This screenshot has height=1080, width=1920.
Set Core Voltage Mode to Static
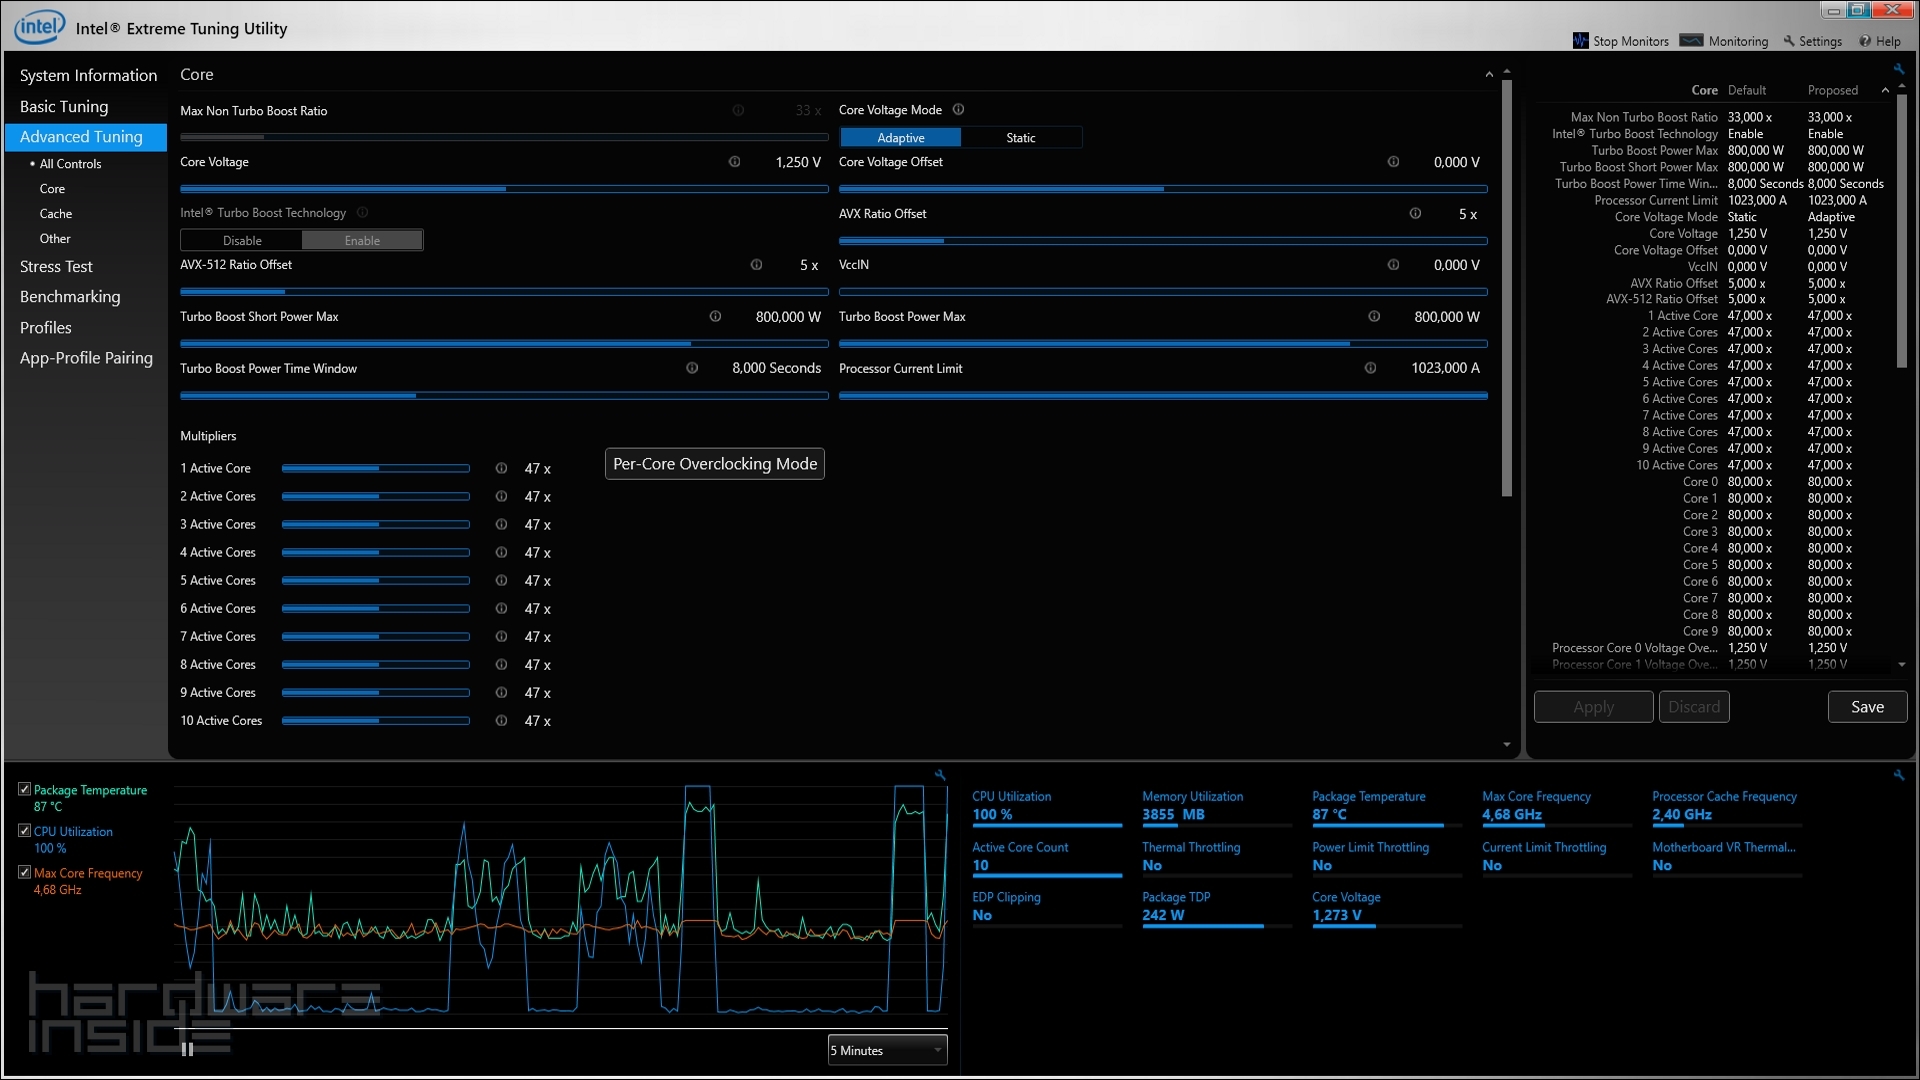(1021, 138)
